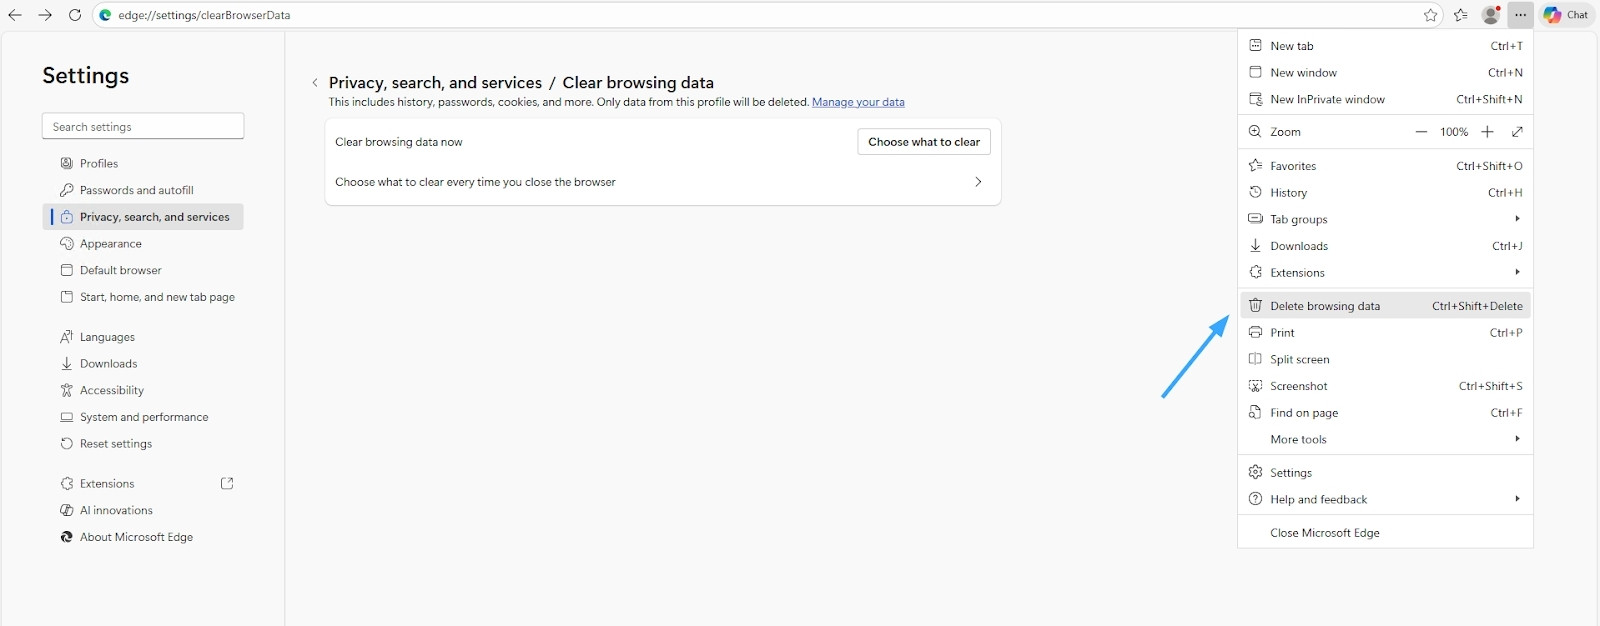Open Passwords and autofill settings
The width and height of the screenshot is (1600, 626).
(143, 190)
